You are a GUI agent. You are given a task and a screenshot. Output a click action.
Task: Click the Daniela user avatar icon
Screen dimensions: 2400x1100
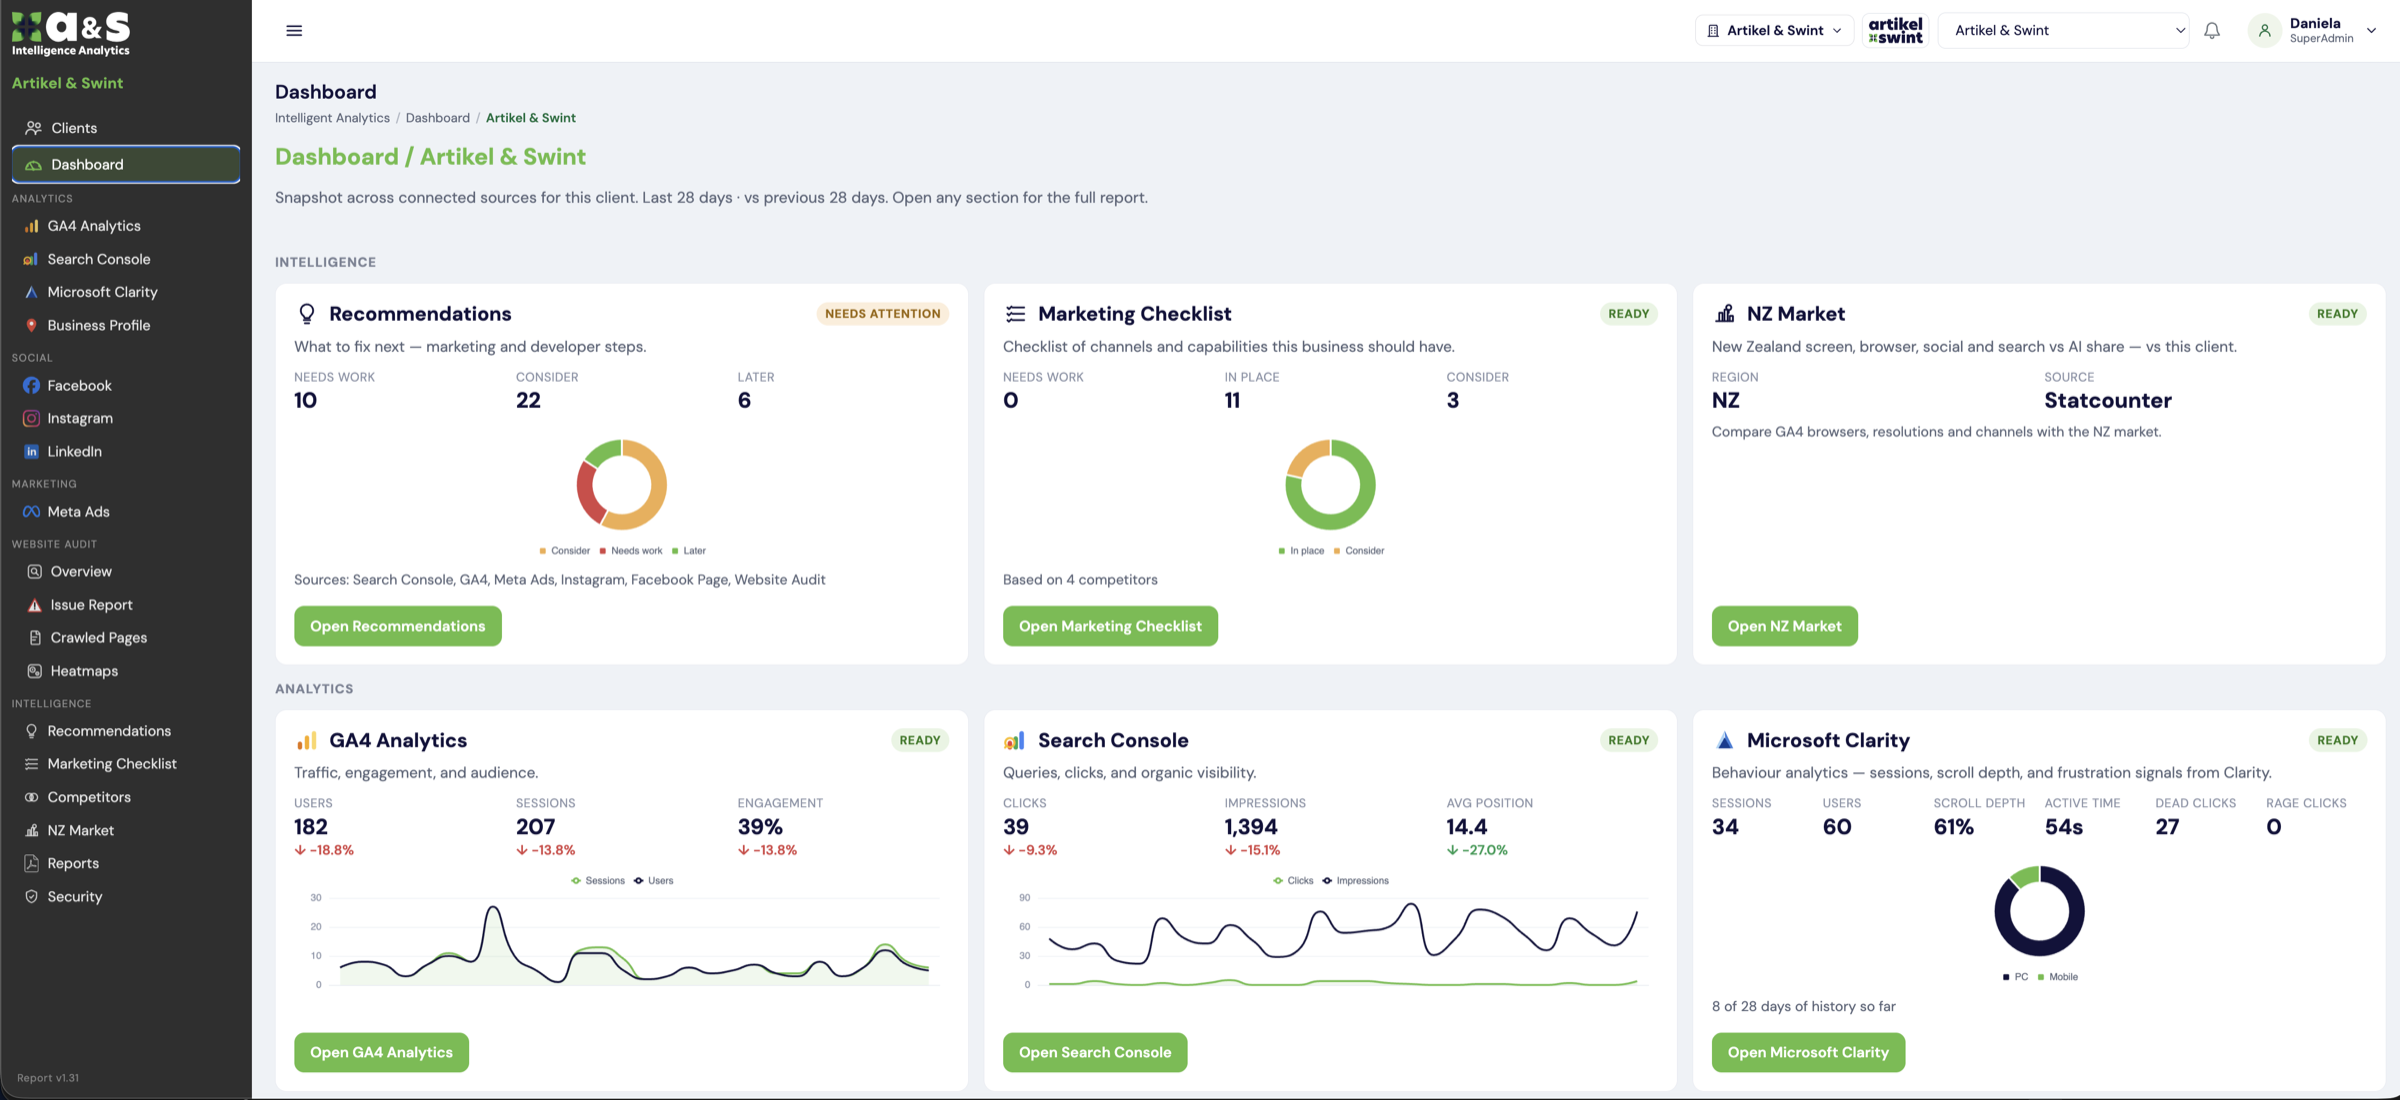pyautogui.click(x=2265, y=31)
